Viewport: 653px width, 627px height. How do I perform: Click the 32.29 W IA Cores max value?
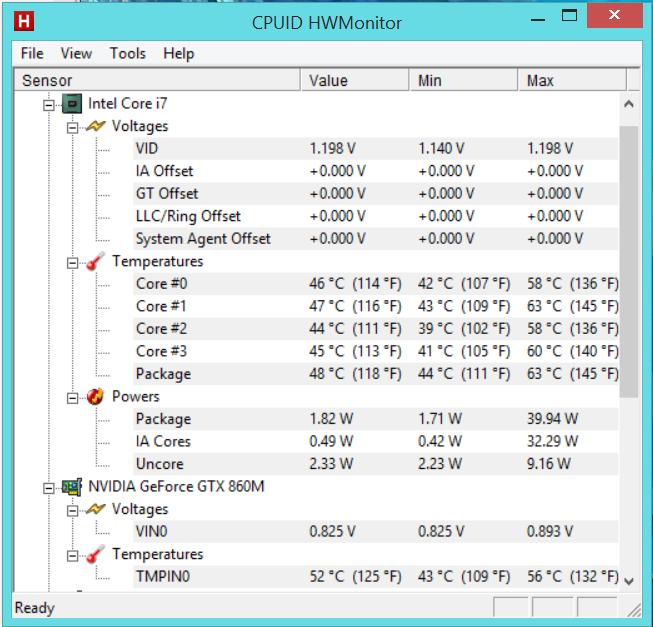[x=553, y=441]
